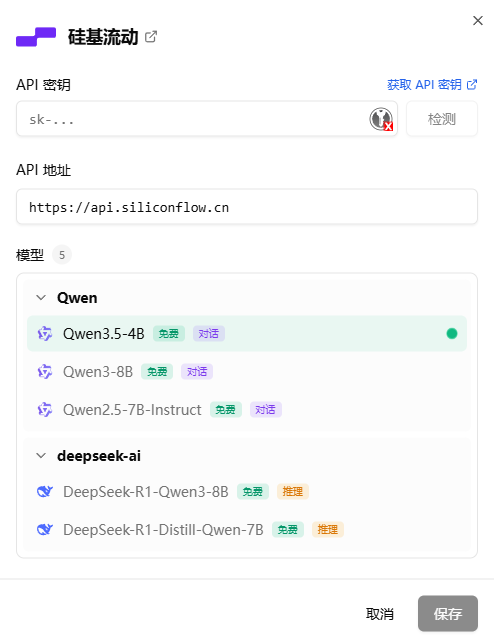Close the dialog with the X button
494x642 pixels.
click(478, 20)
